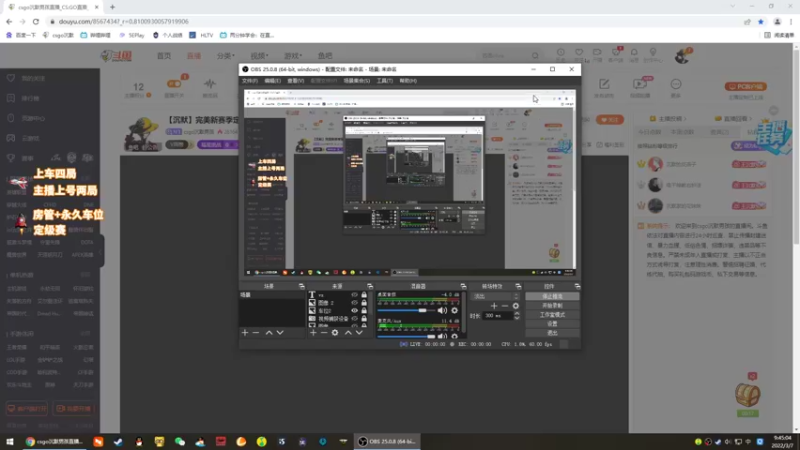
Task: Open OBS 帮助(H) menu
Action: pyautogui.click(x=408, y=81)
